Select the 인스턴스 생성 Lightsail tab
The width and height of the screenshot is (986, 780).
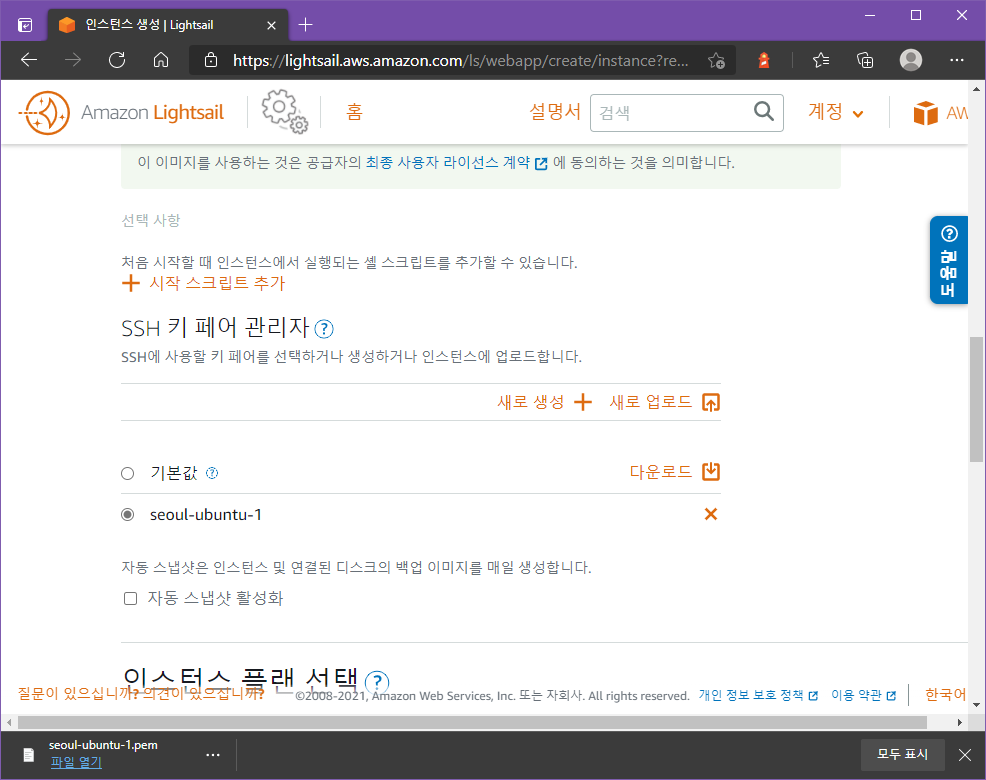pos(169,25)
